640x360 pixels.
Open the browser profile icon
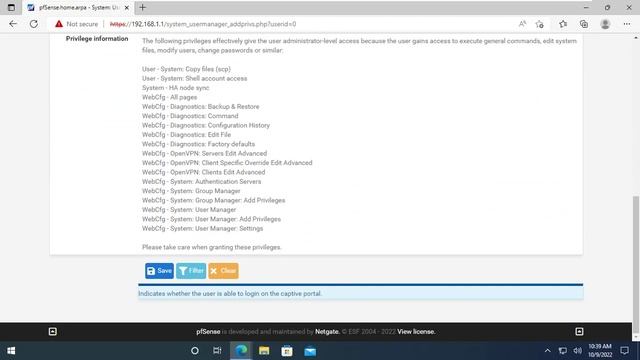pos(605,24)
